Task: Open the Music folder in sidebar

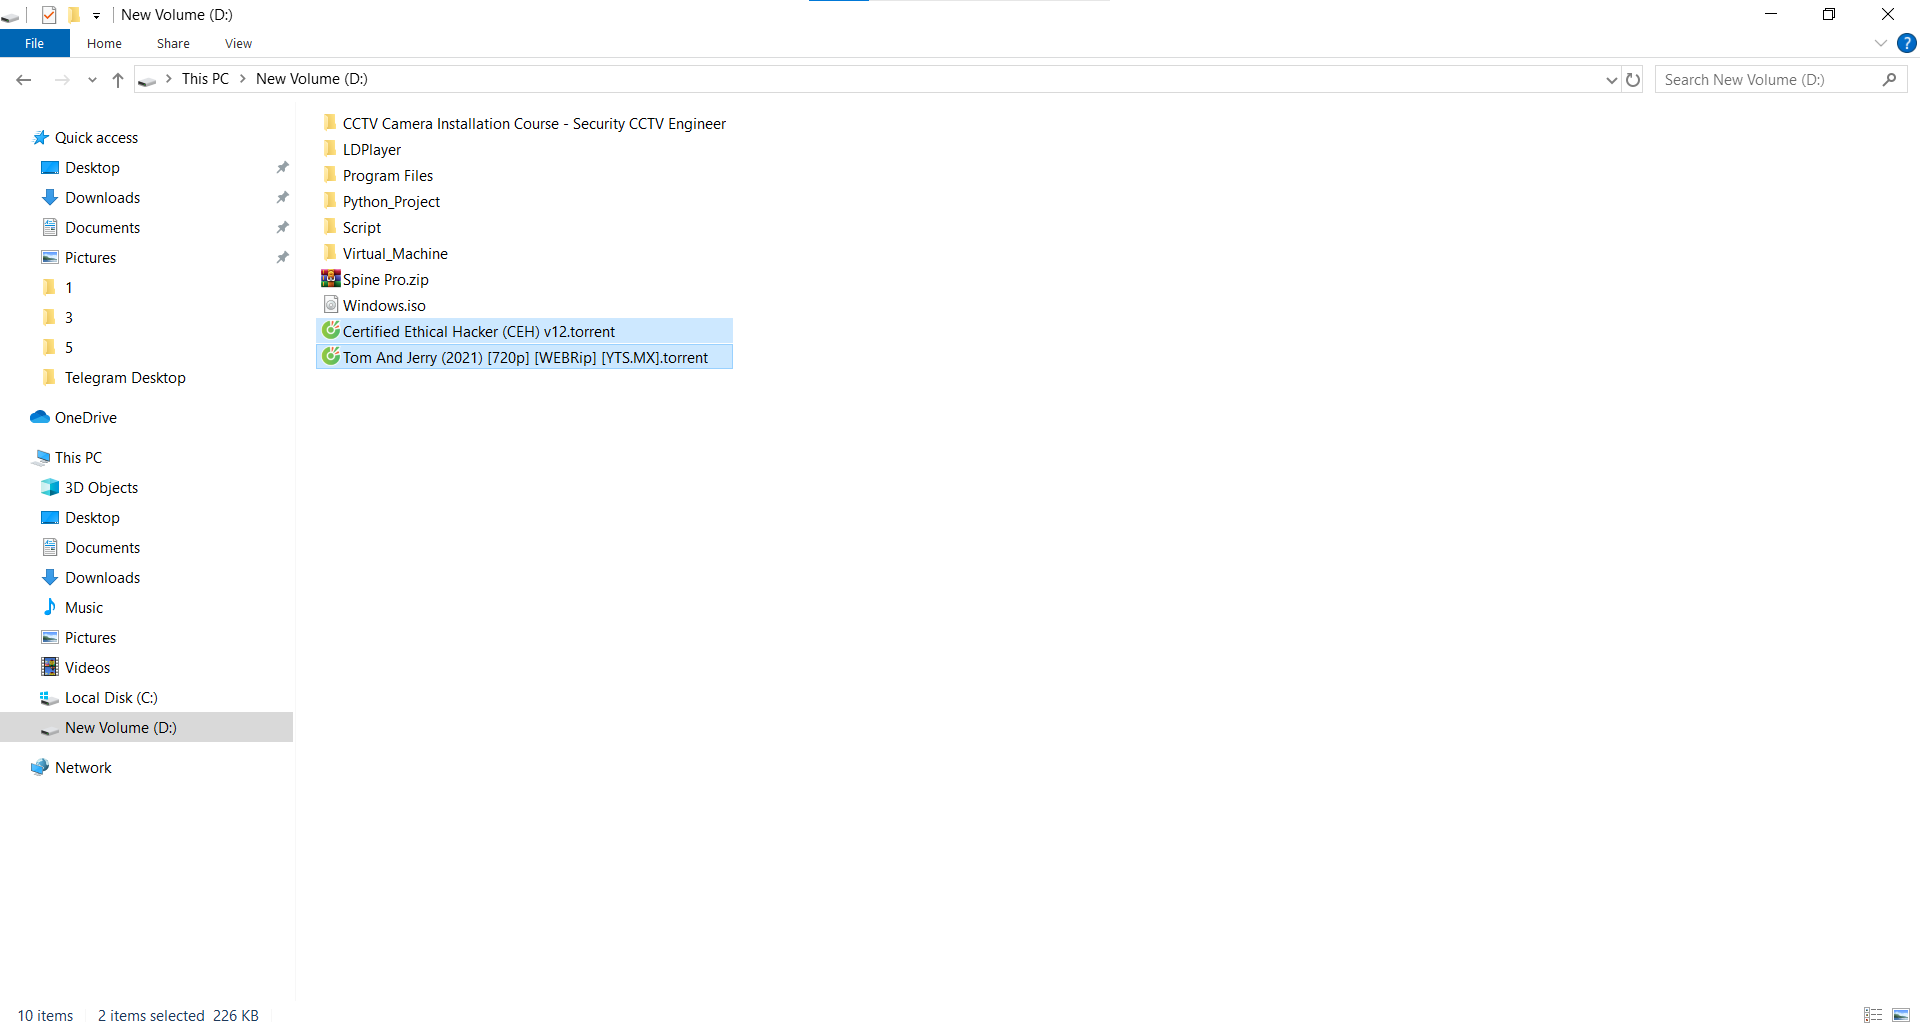Action: click(x=84, y=608)
